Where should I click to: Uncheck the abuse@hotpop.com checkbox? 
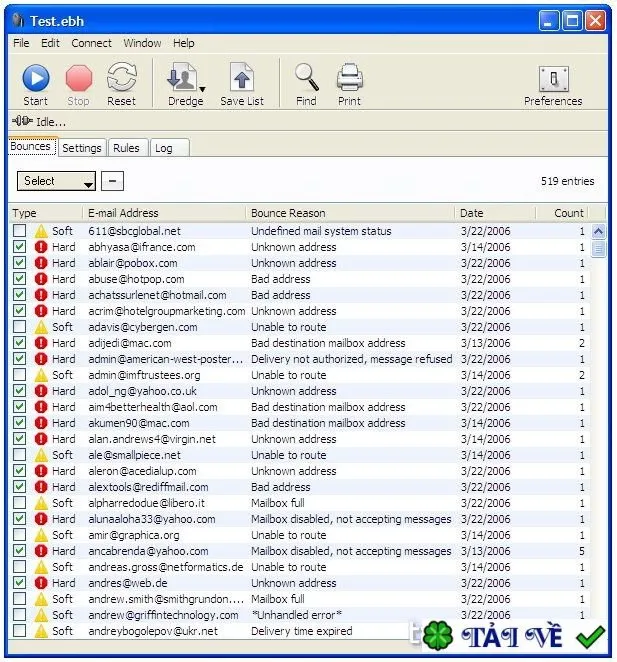tap(19, 279)
